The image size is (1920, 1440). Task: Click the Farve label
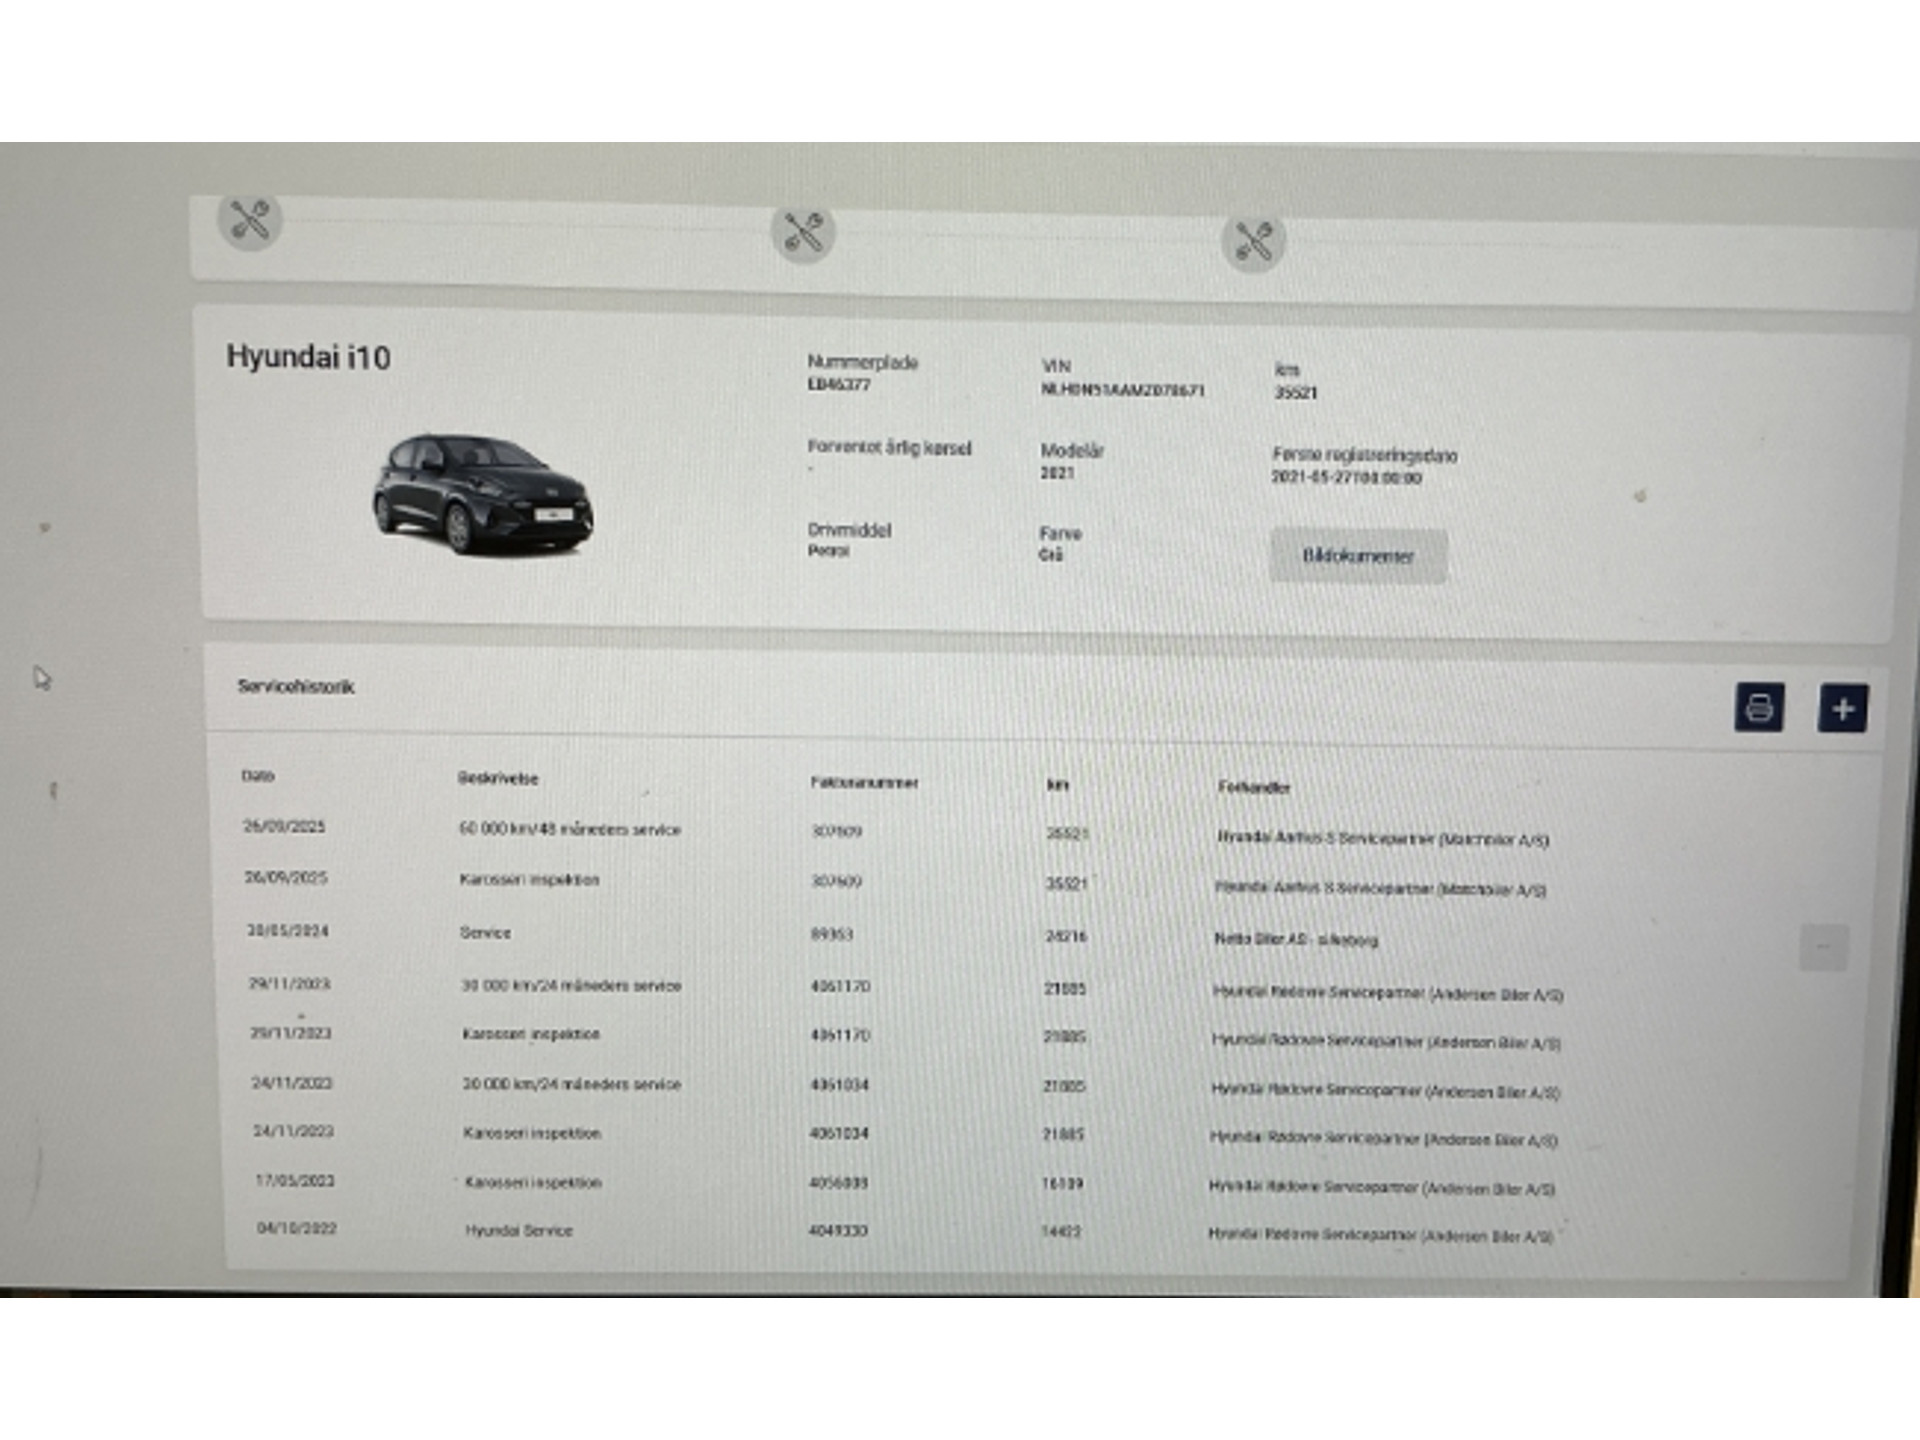[x=1060, y=533]
